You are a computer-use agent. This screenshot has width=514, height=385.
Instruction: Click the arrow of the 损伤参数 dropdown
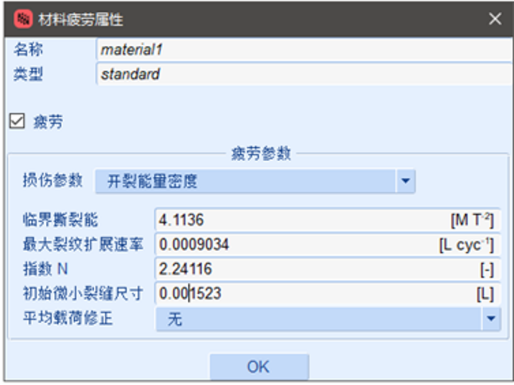[405, 181]
